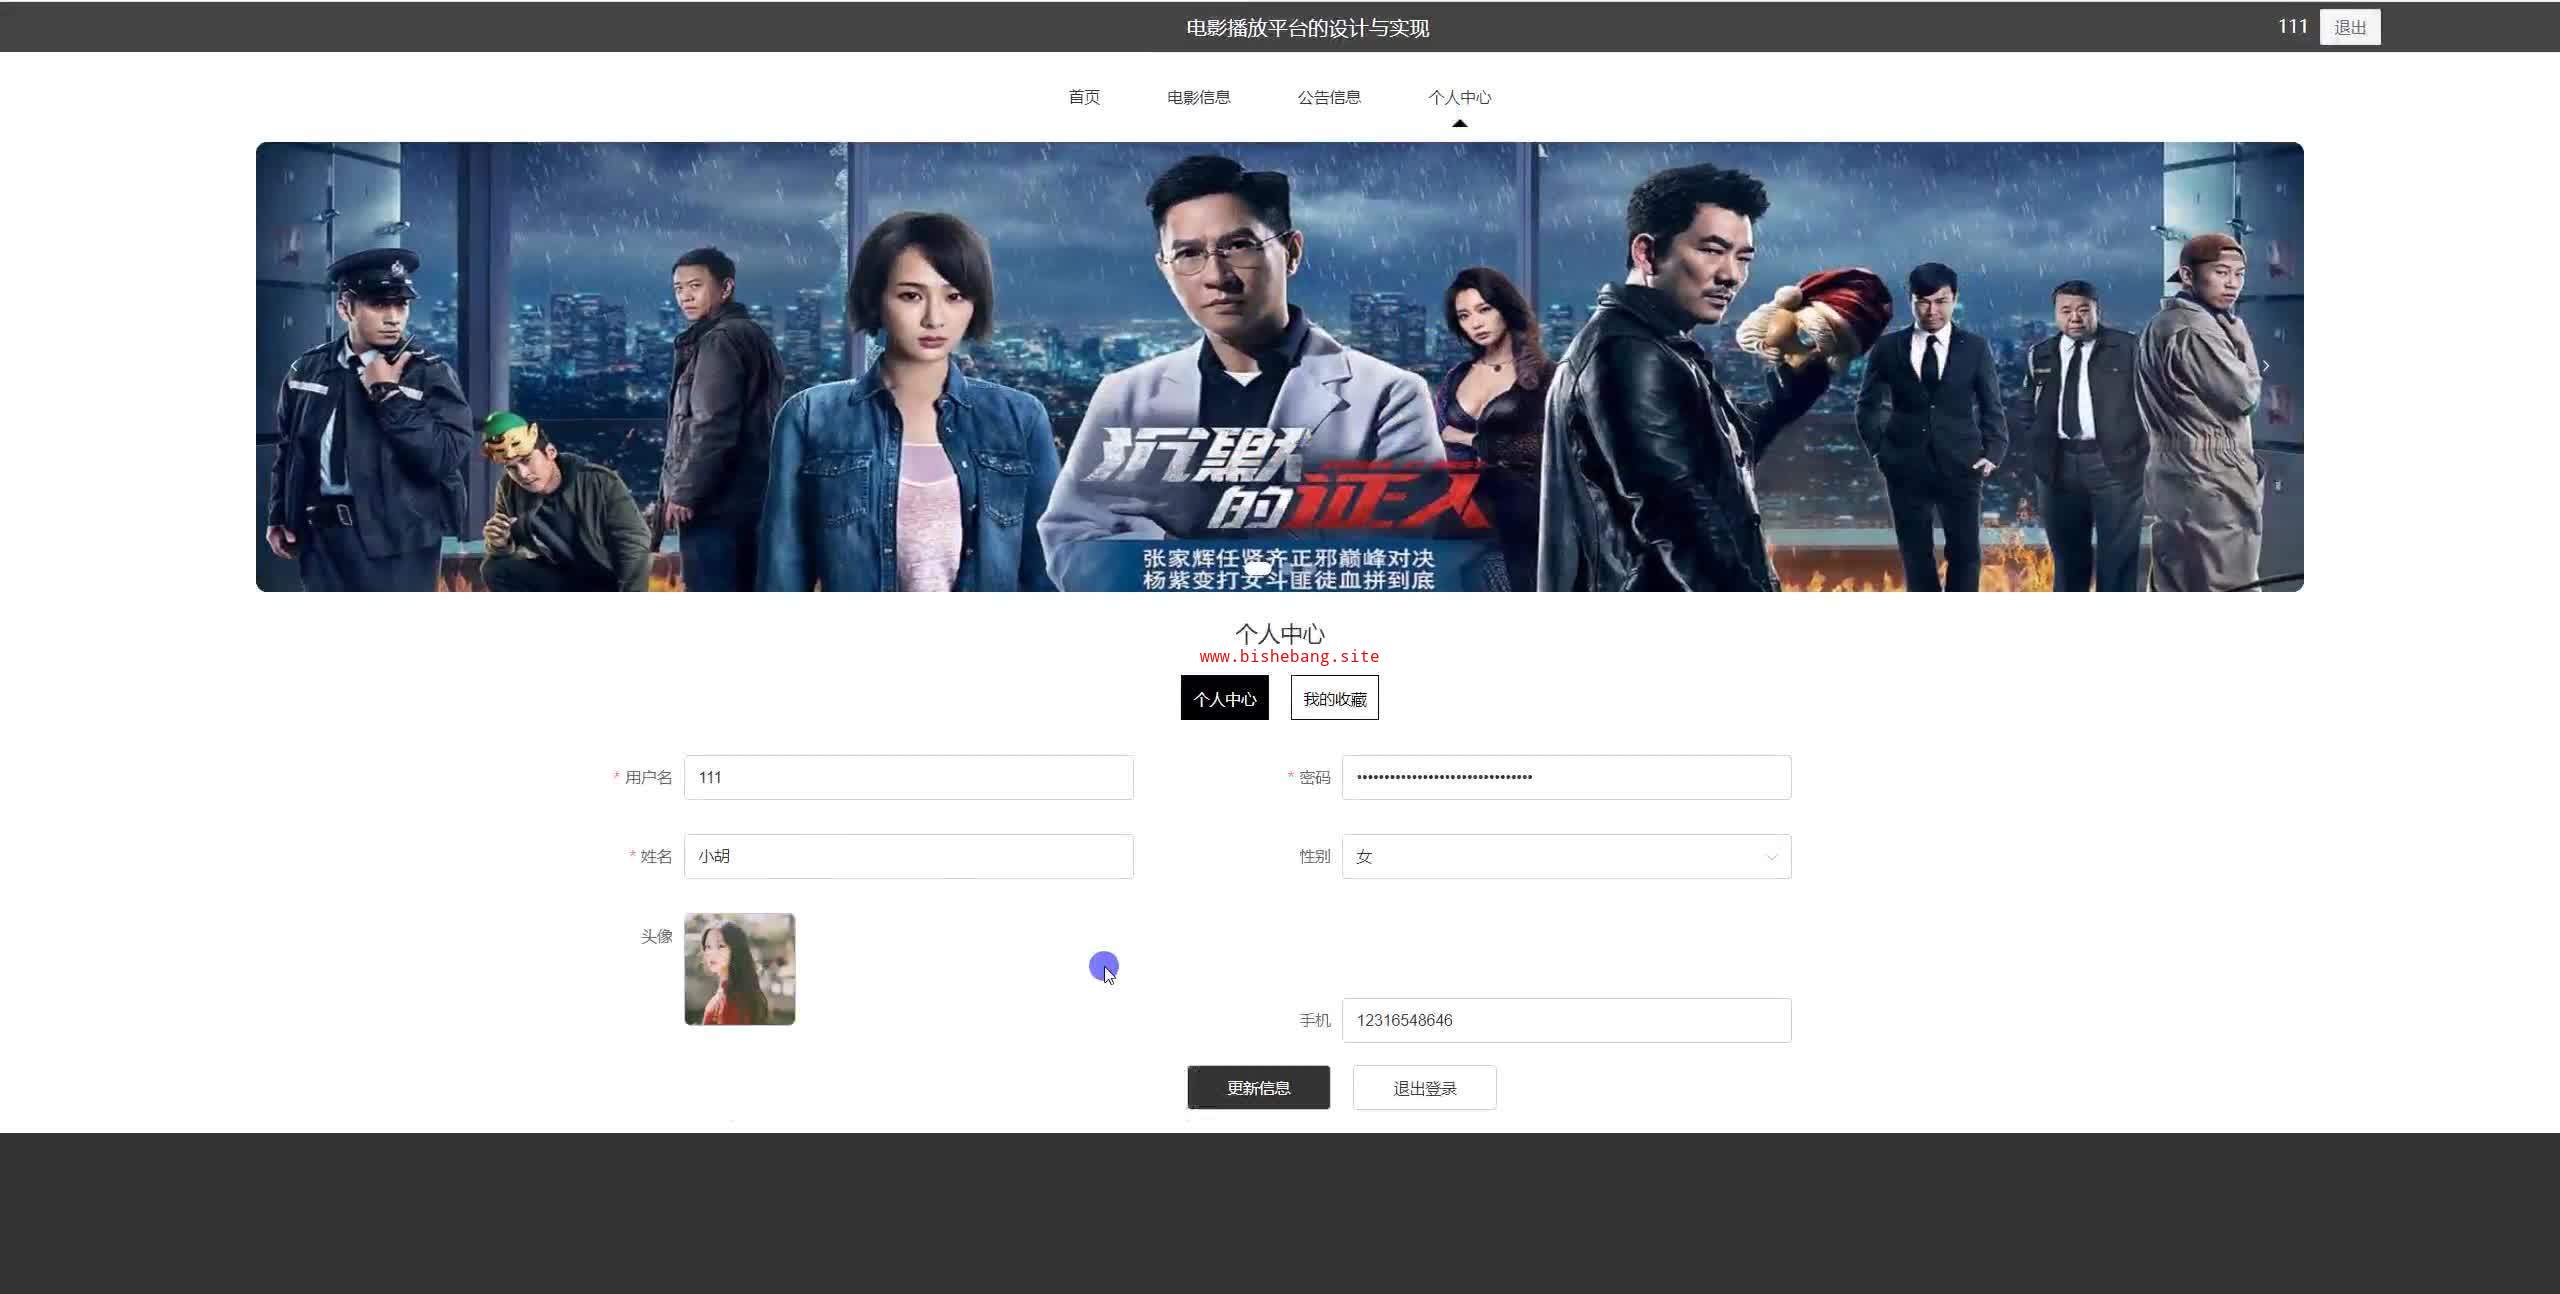The height and width of the screenshot is (1294, 2560).
Task: Click username 111 in the header
Action: pyautogui.click(x=2292, y=27)
